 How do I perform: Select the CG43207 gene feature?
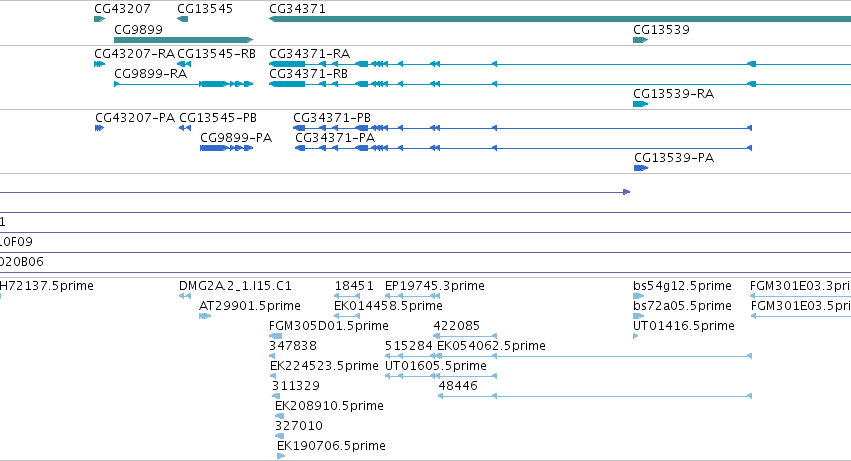(x=99, y=19)
